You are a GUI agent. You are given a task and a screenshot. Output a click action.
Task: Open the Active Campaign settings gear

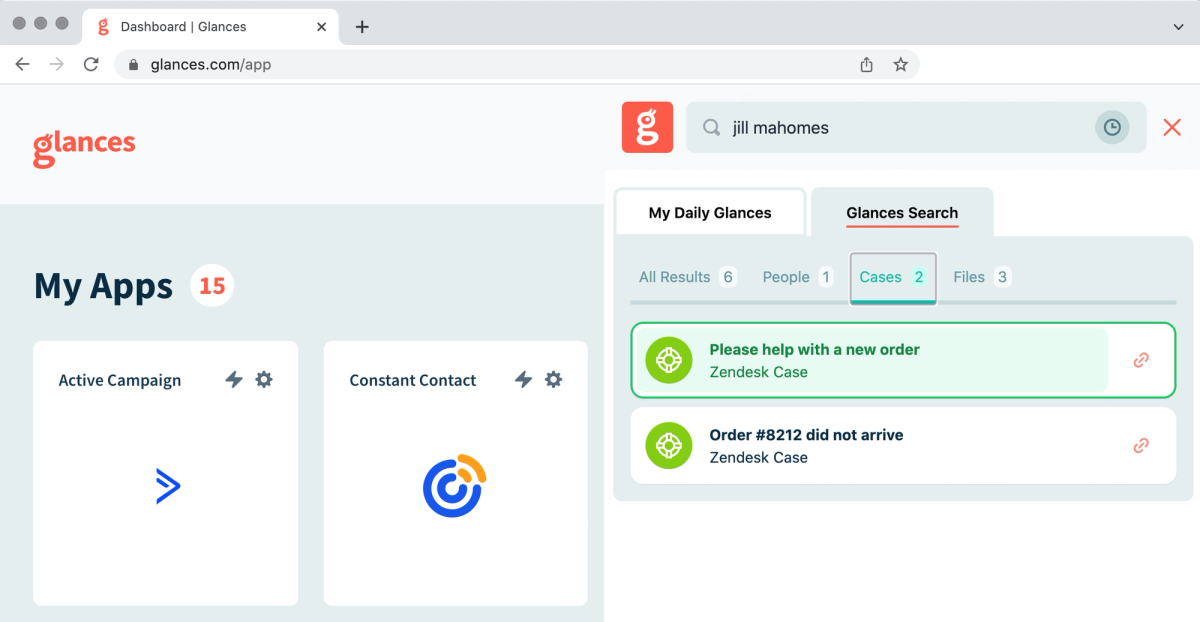coord(264,379)
